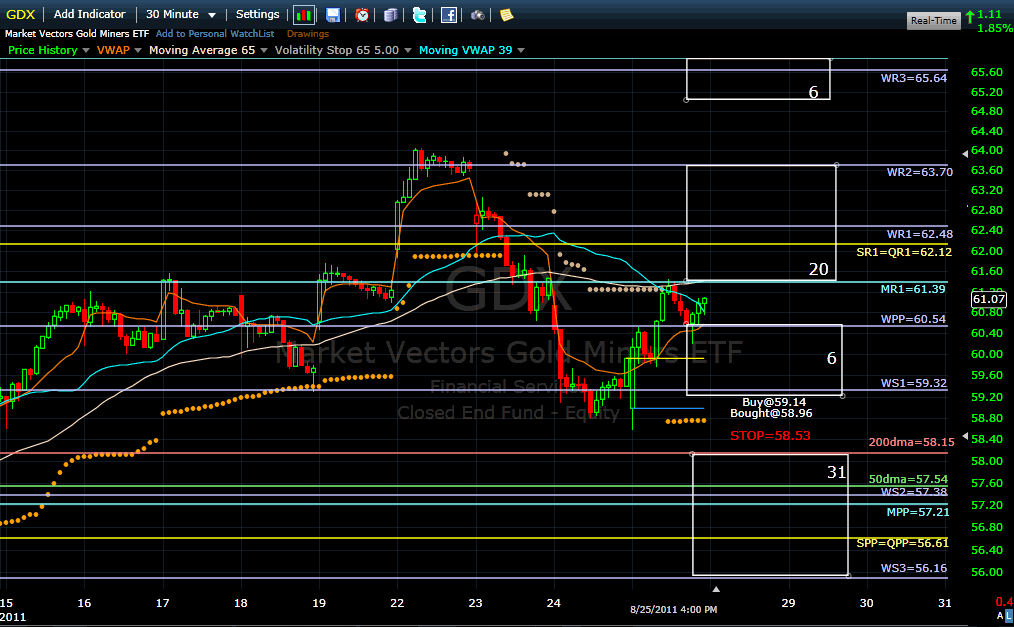
Task: Click the current price tag 61.07
Action: coord(989,299)
